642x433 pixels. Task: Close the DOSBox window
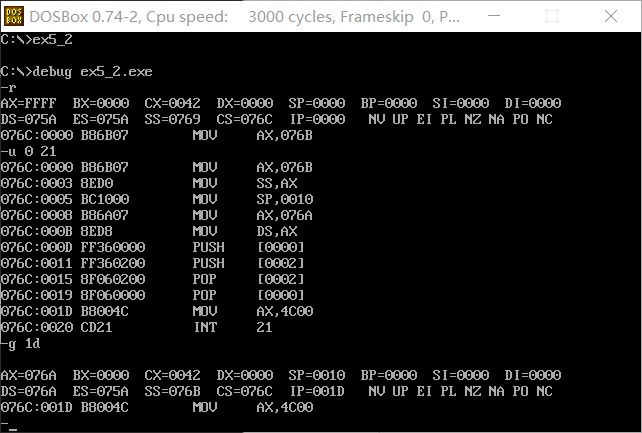click(x=611, y=16)
